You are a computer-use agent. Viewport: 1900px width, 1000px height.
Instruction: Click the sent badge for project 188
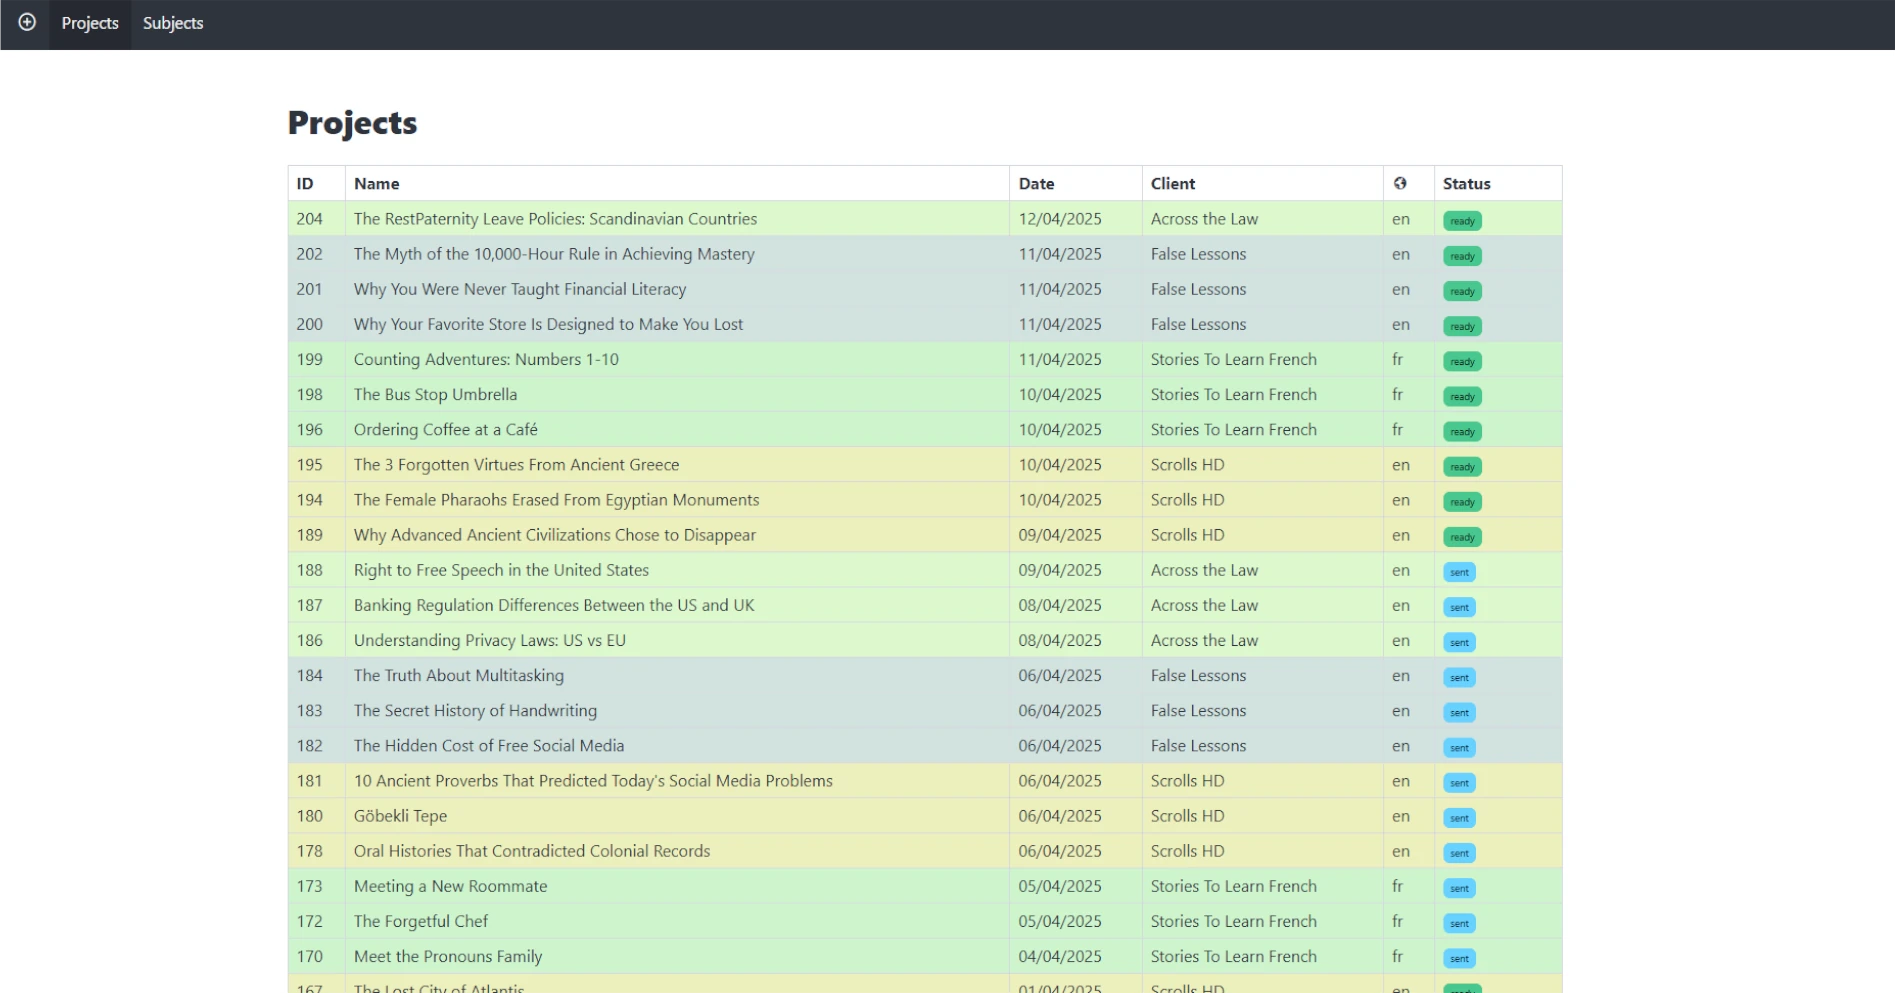pyautogui.click(x=1459, y=572)
